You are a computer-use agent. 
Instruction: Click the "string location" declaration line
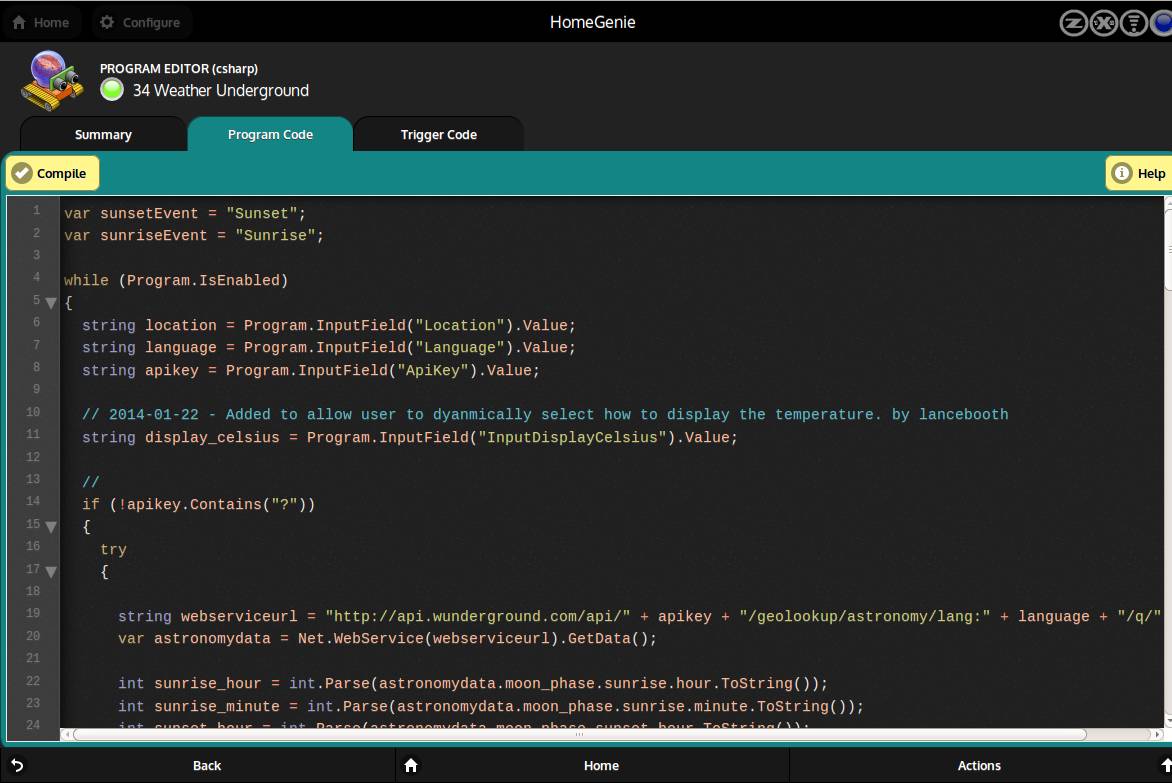click(x=329, y=326)
